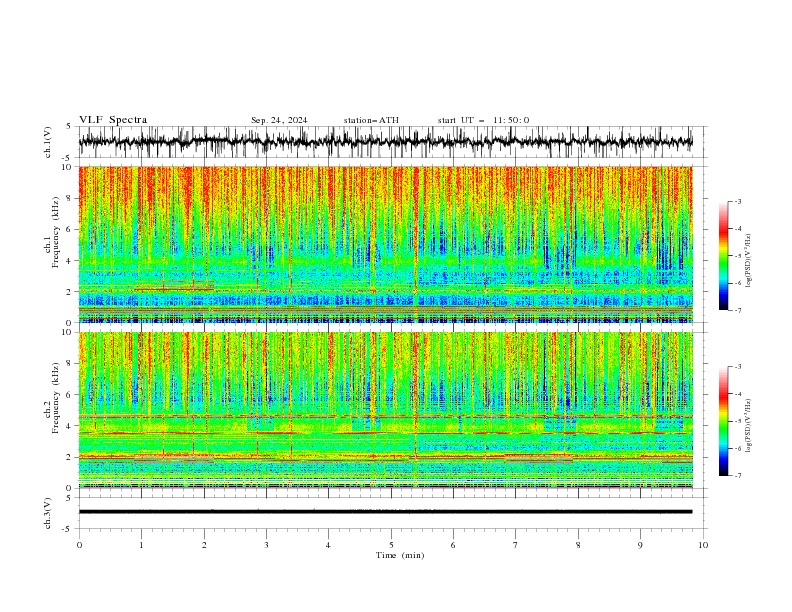The width and height of the screenshot is (792, 612).
Task: Click the ch.2 color bar log(PSD) label
Action: [748, 426]
